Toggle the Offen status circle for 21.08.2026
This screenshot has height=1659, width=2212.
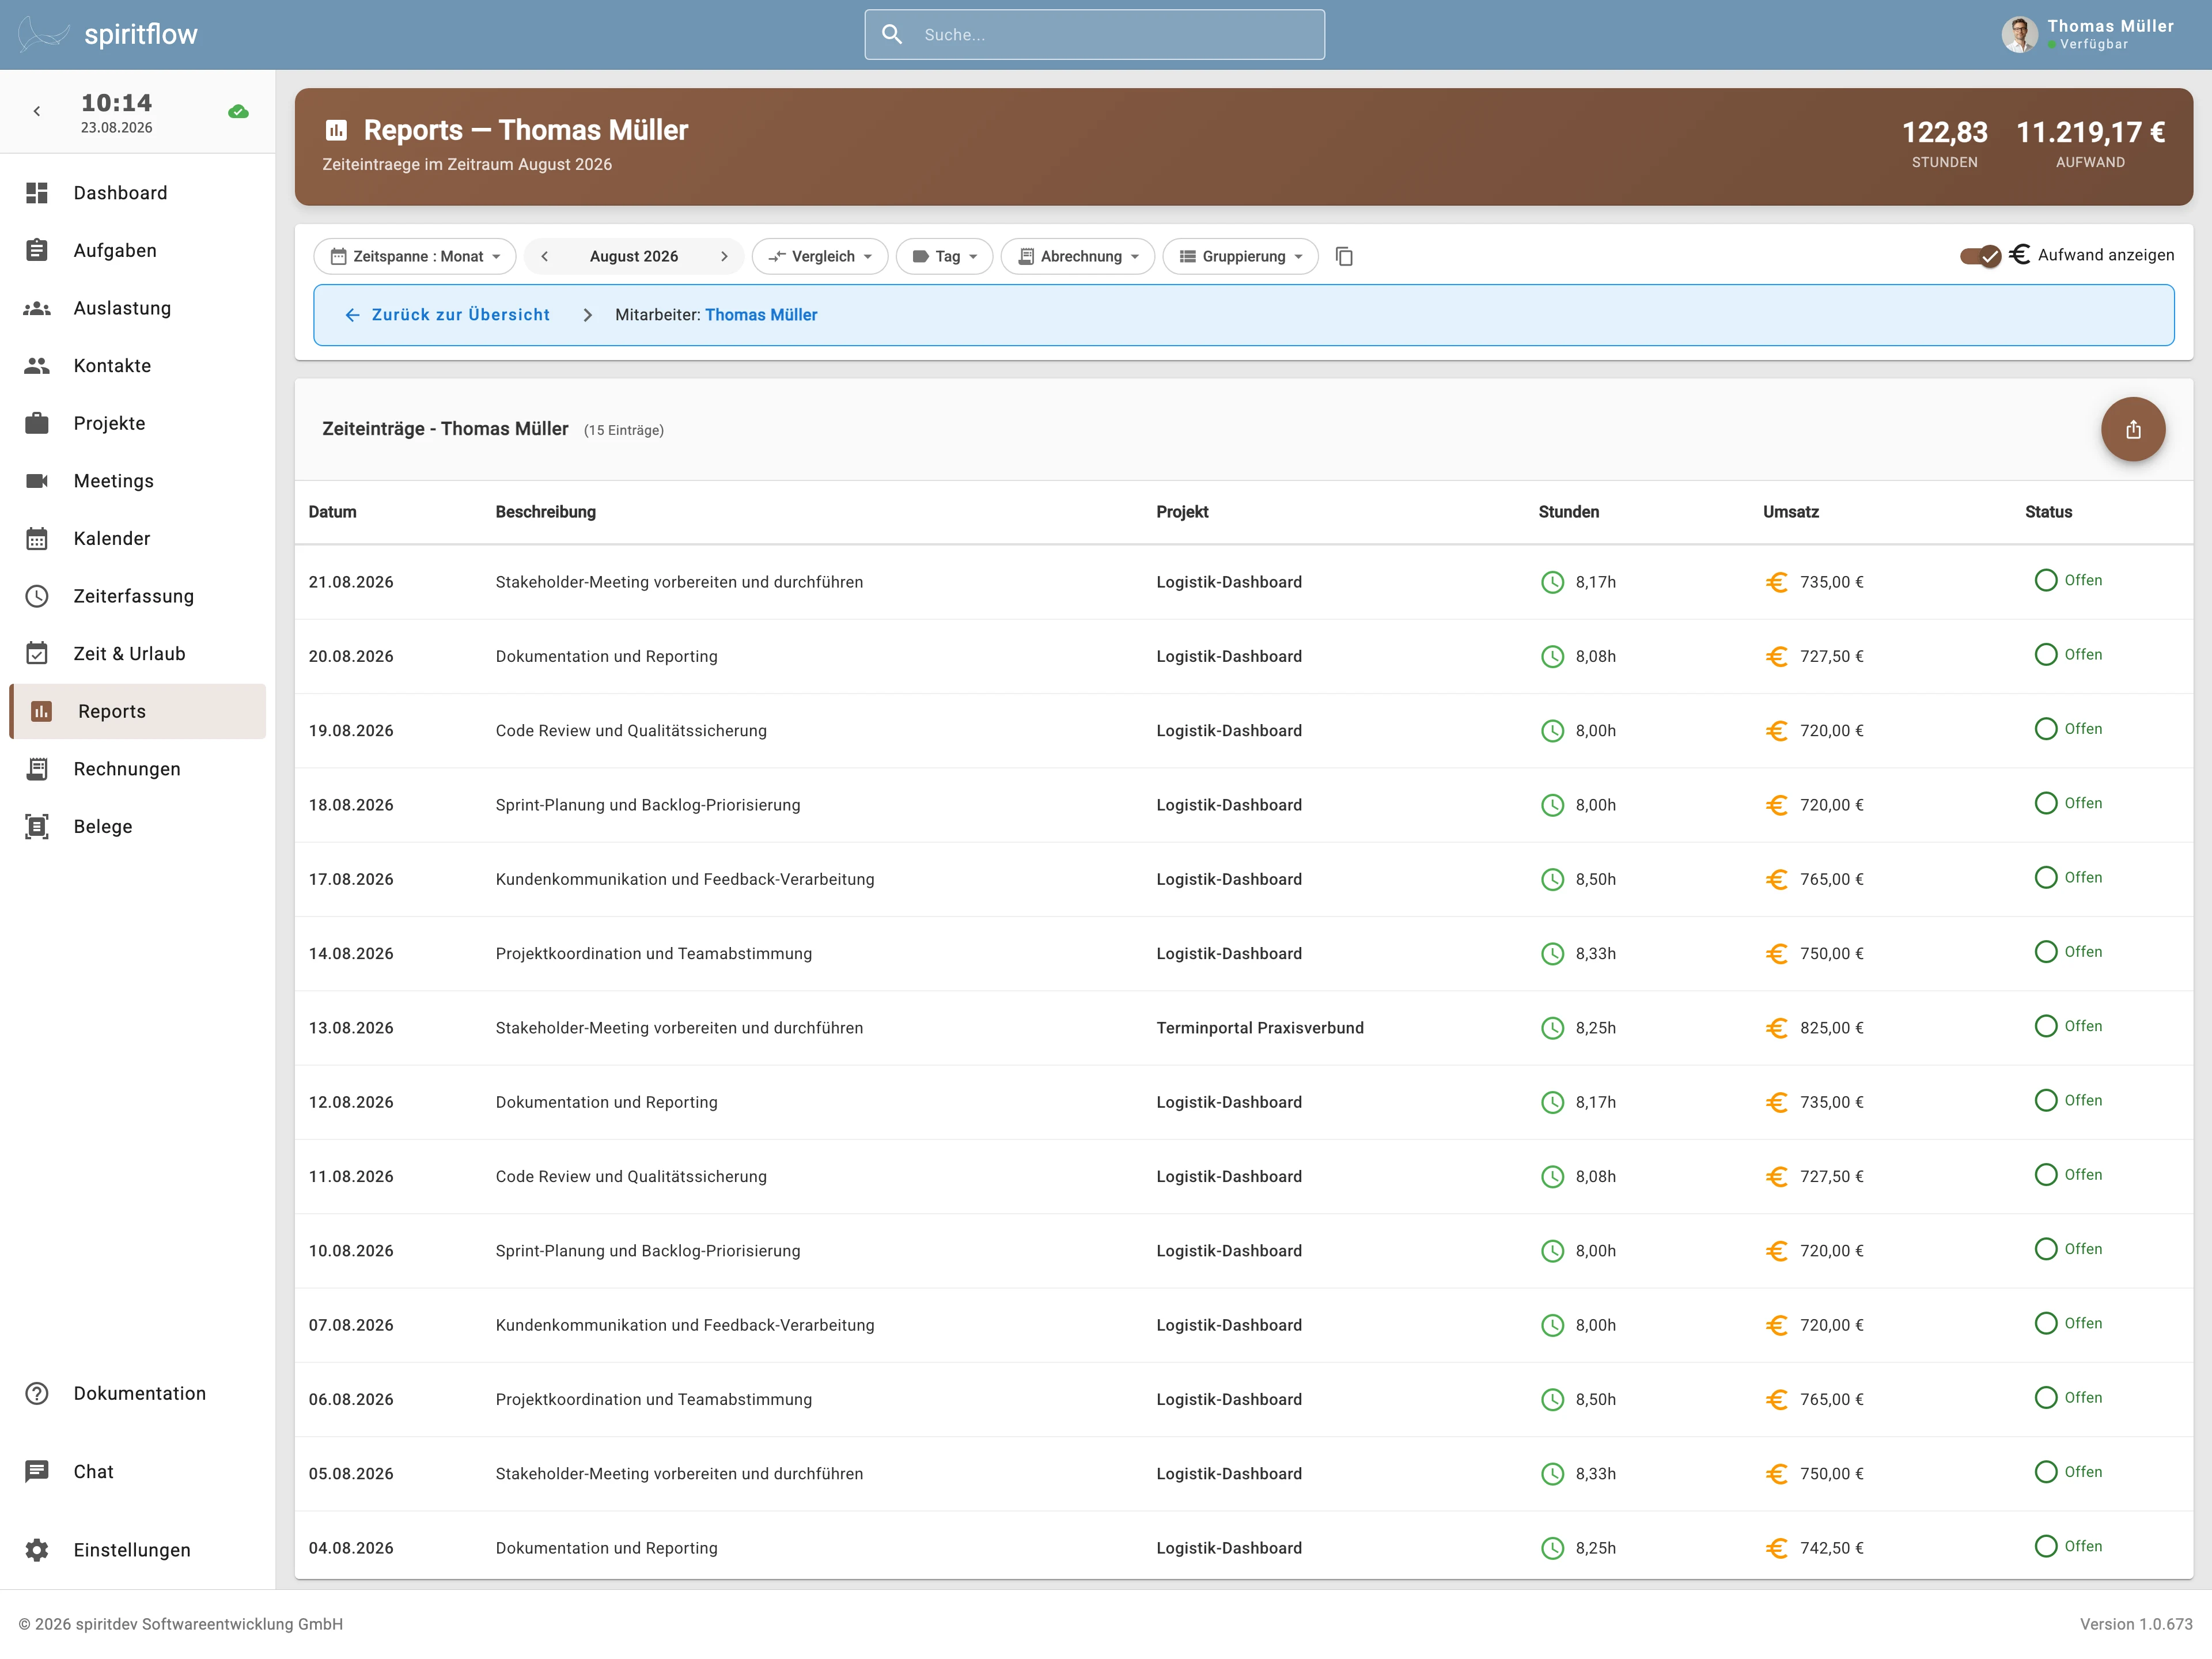tap(2046, 580)
